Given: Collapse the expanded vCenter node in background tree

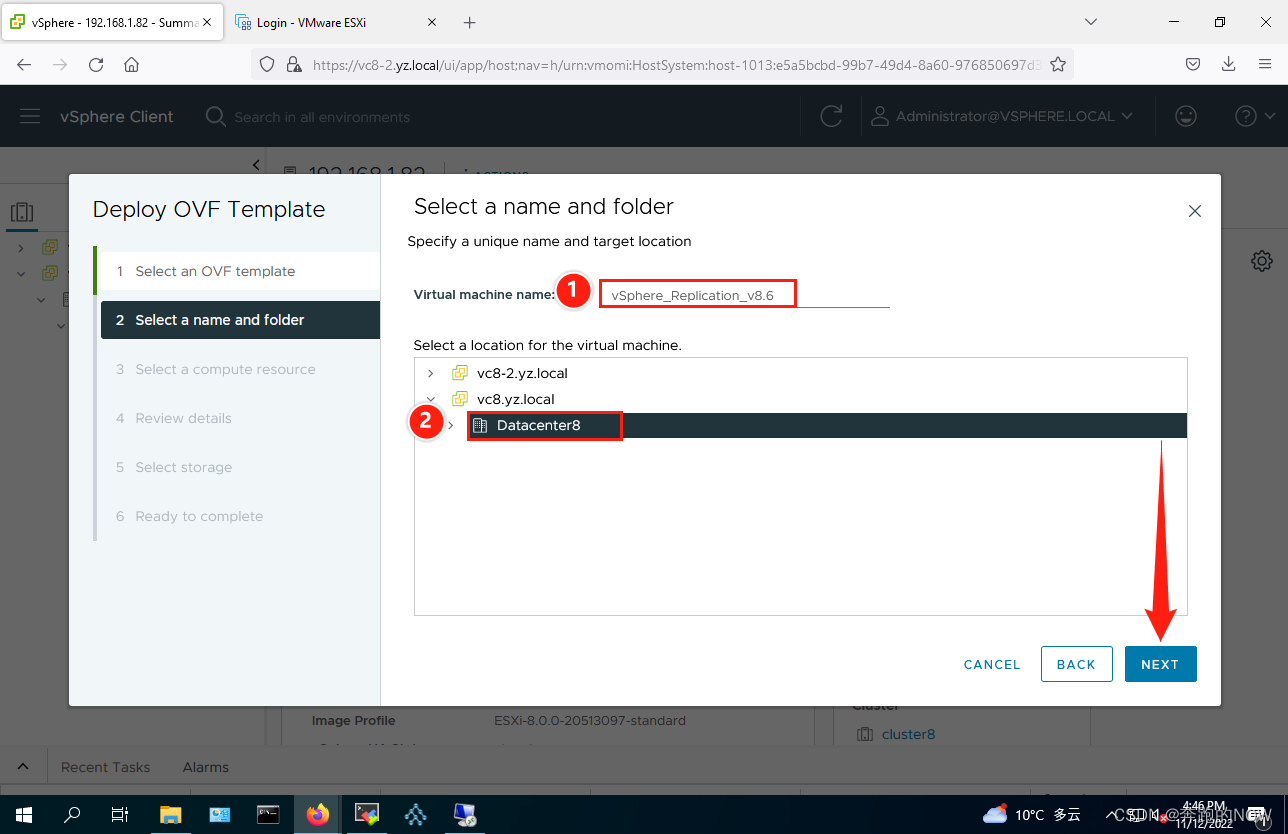Looking at the screenshot, I should (21, 273).
